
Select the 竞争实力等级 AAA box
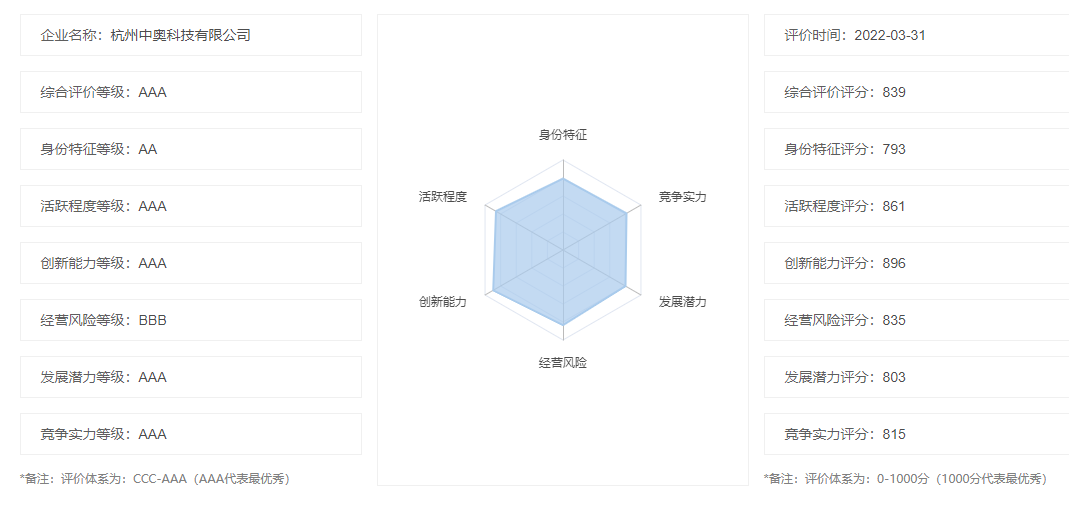coord(191,434)
